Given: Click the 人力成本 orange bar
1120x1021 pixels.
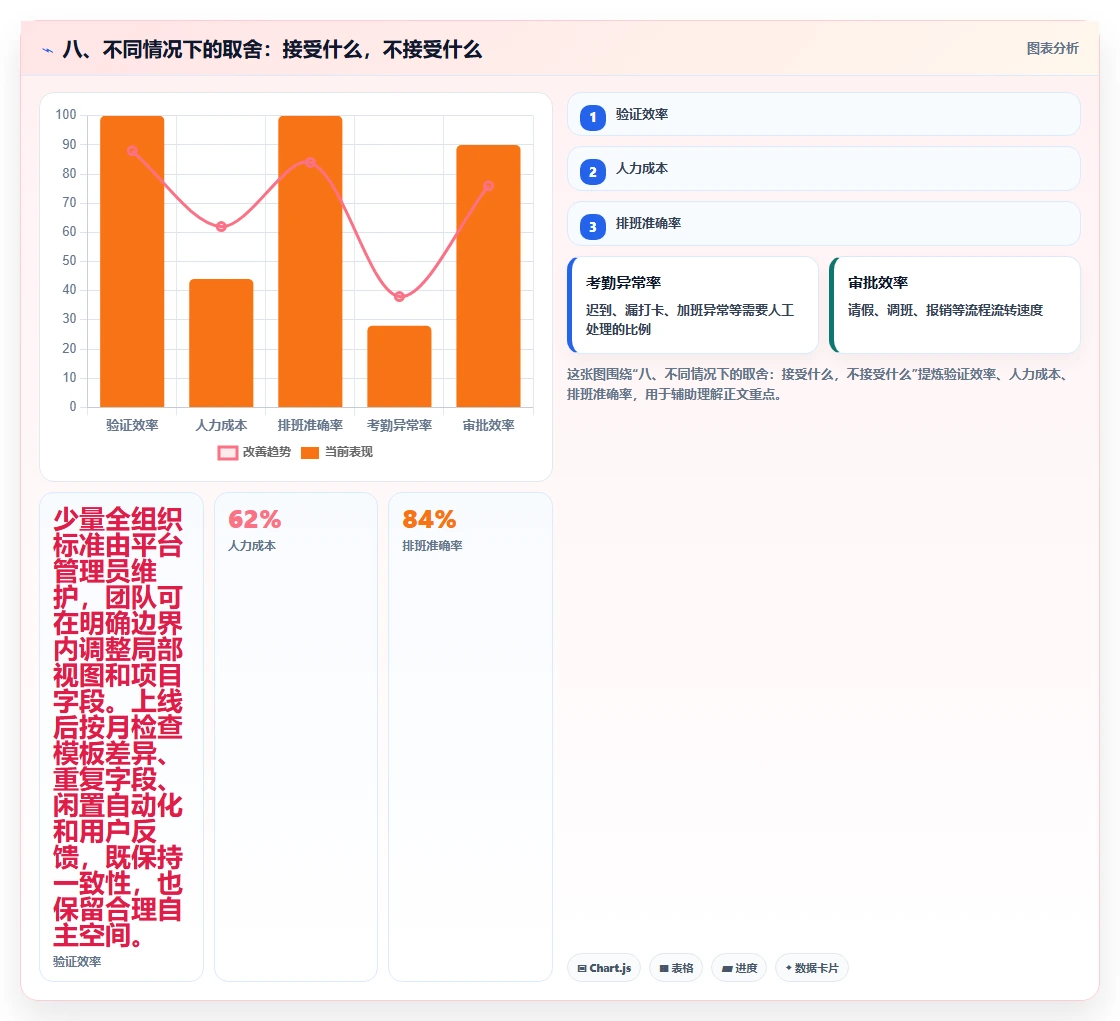Looking at the screenshot, I should click(x=221, y=343).
